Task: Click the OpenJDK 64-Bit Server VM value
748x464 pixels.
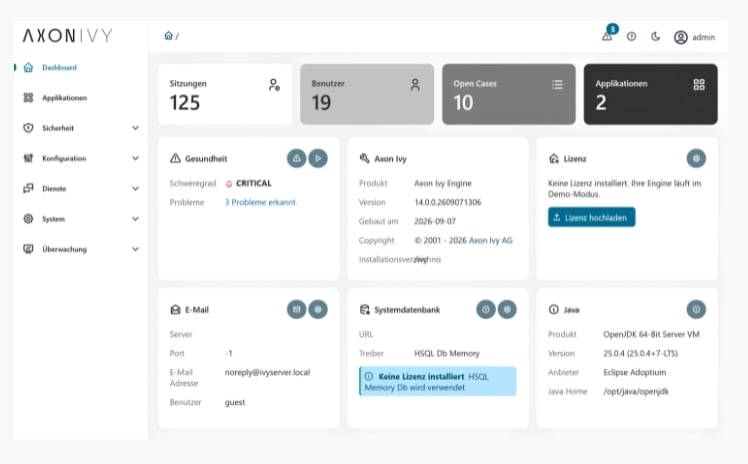Action: point(651,334)
